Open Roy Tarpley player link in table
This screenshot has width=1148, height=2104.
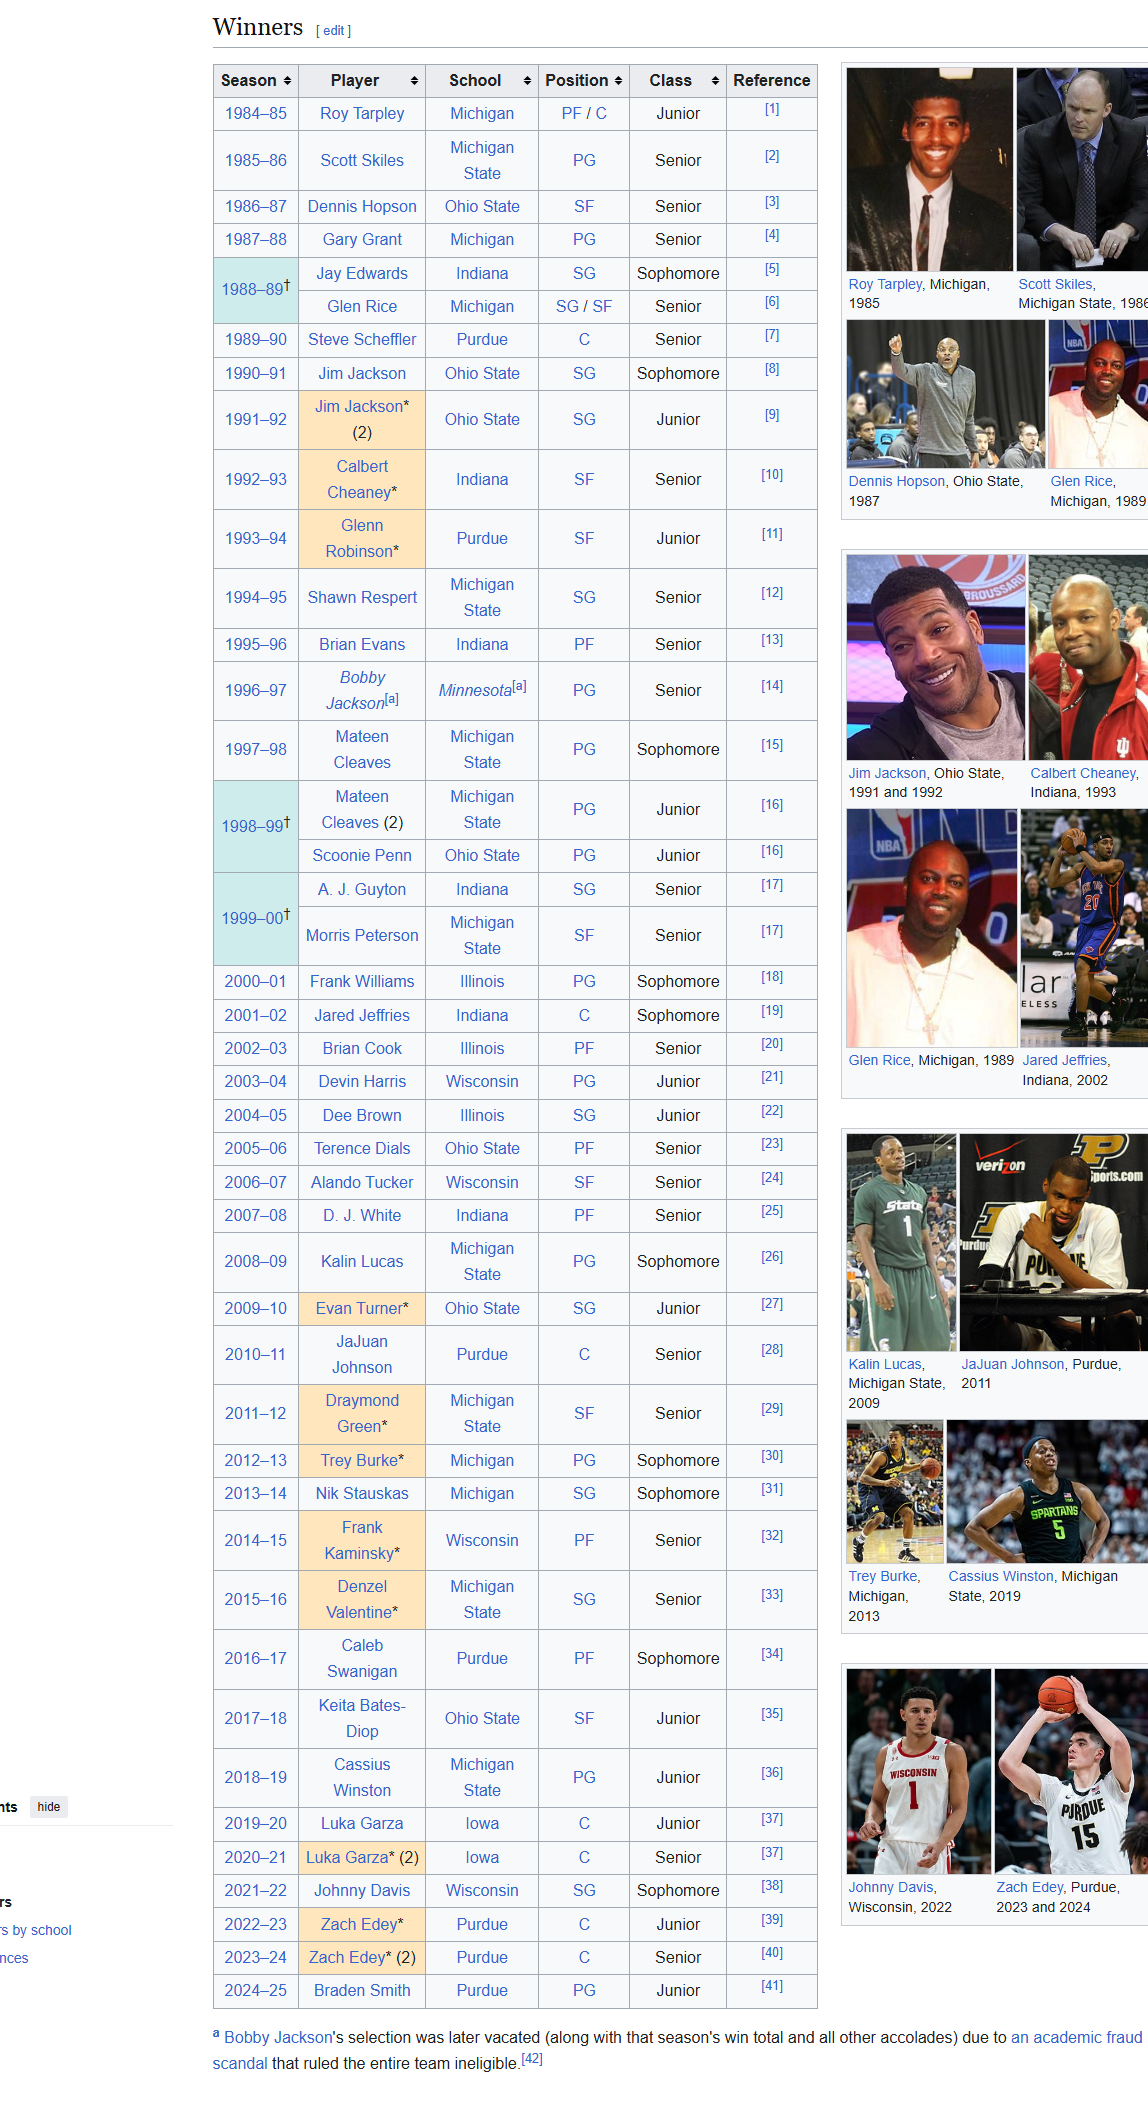point(362,114)
